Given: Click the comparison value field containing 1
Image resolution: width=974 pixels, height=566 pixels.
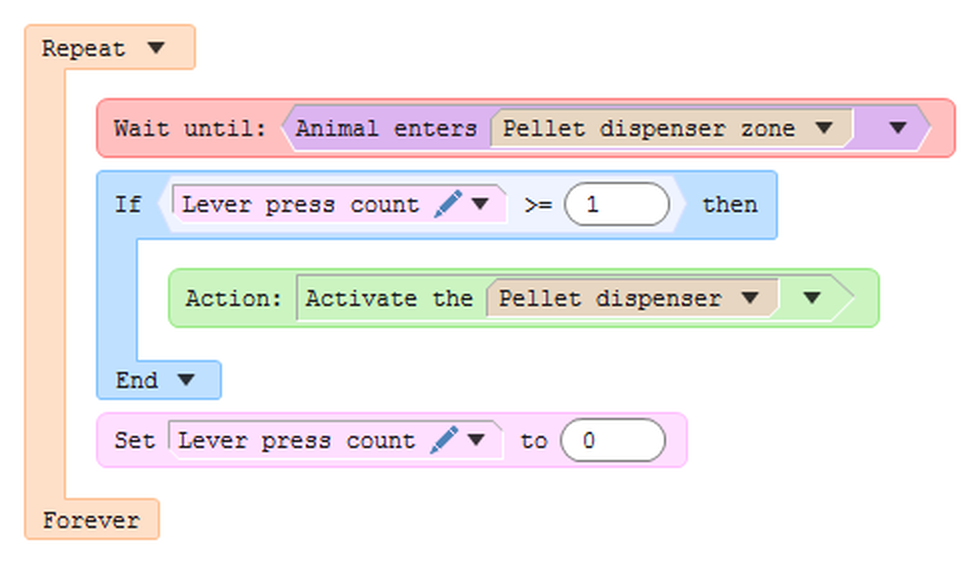Looking at the screenshot, I should [616, 205].
